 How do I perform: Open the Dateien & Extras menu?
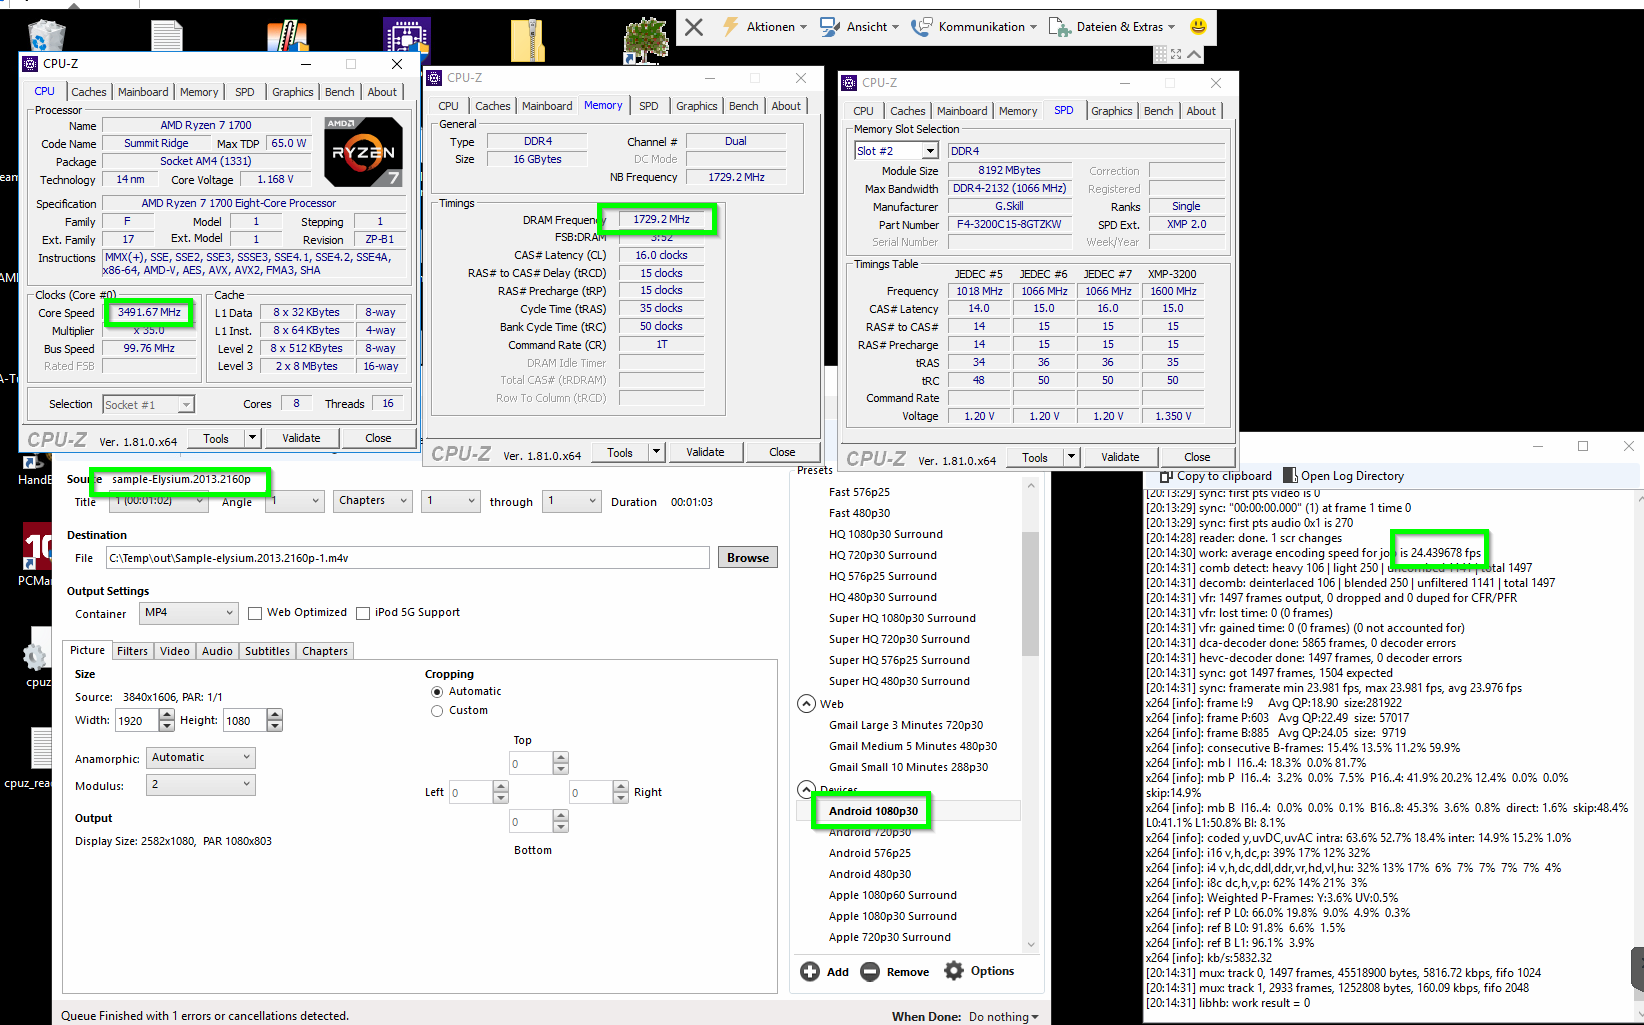(x=1112, y=27)
